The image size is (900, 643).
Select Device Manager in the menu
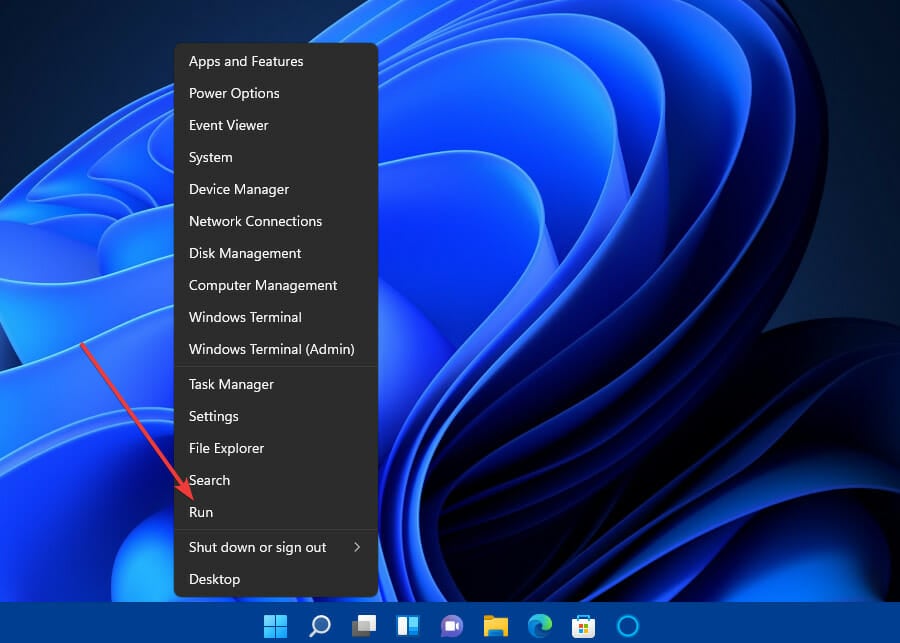[x=239, y=189]
